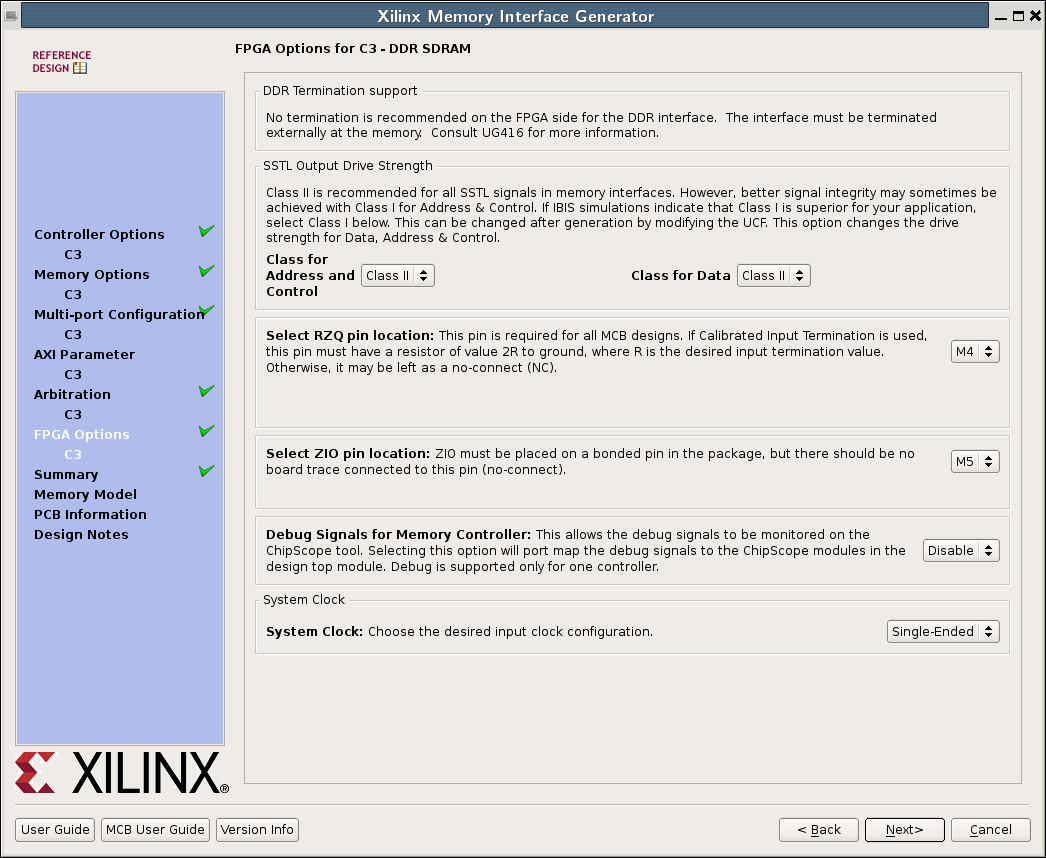The height and width of the screenshot is (858, 1046).
Task: Show Version Info
Action: [x=257, y=830]
